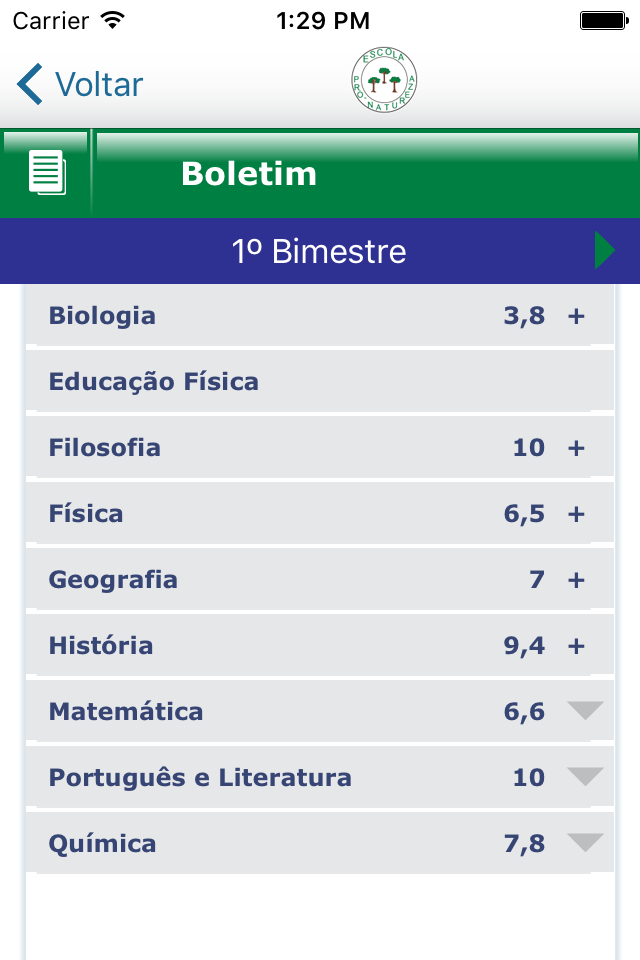The width and height of the screenshot is (640, 960).
Task: Open the Boletim document icon
Action: tap(47, 173)
